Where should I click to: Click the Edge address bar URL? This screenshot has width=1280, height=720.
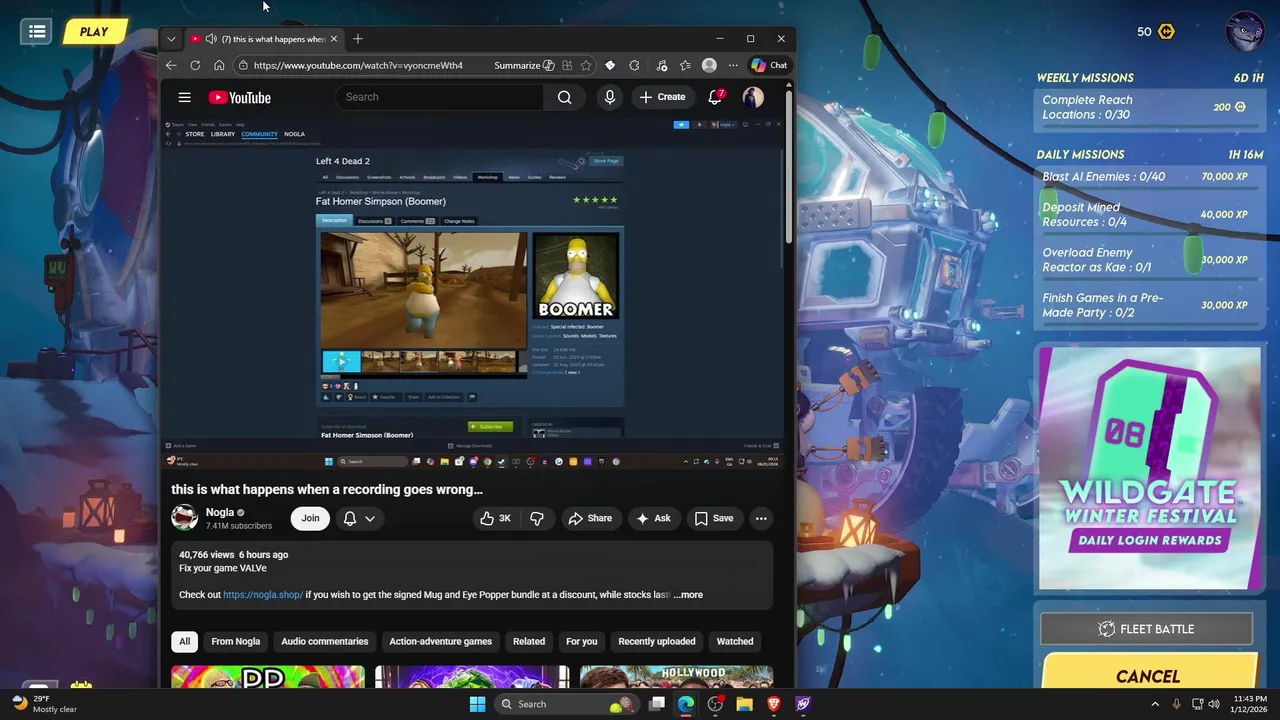point(358,65)
